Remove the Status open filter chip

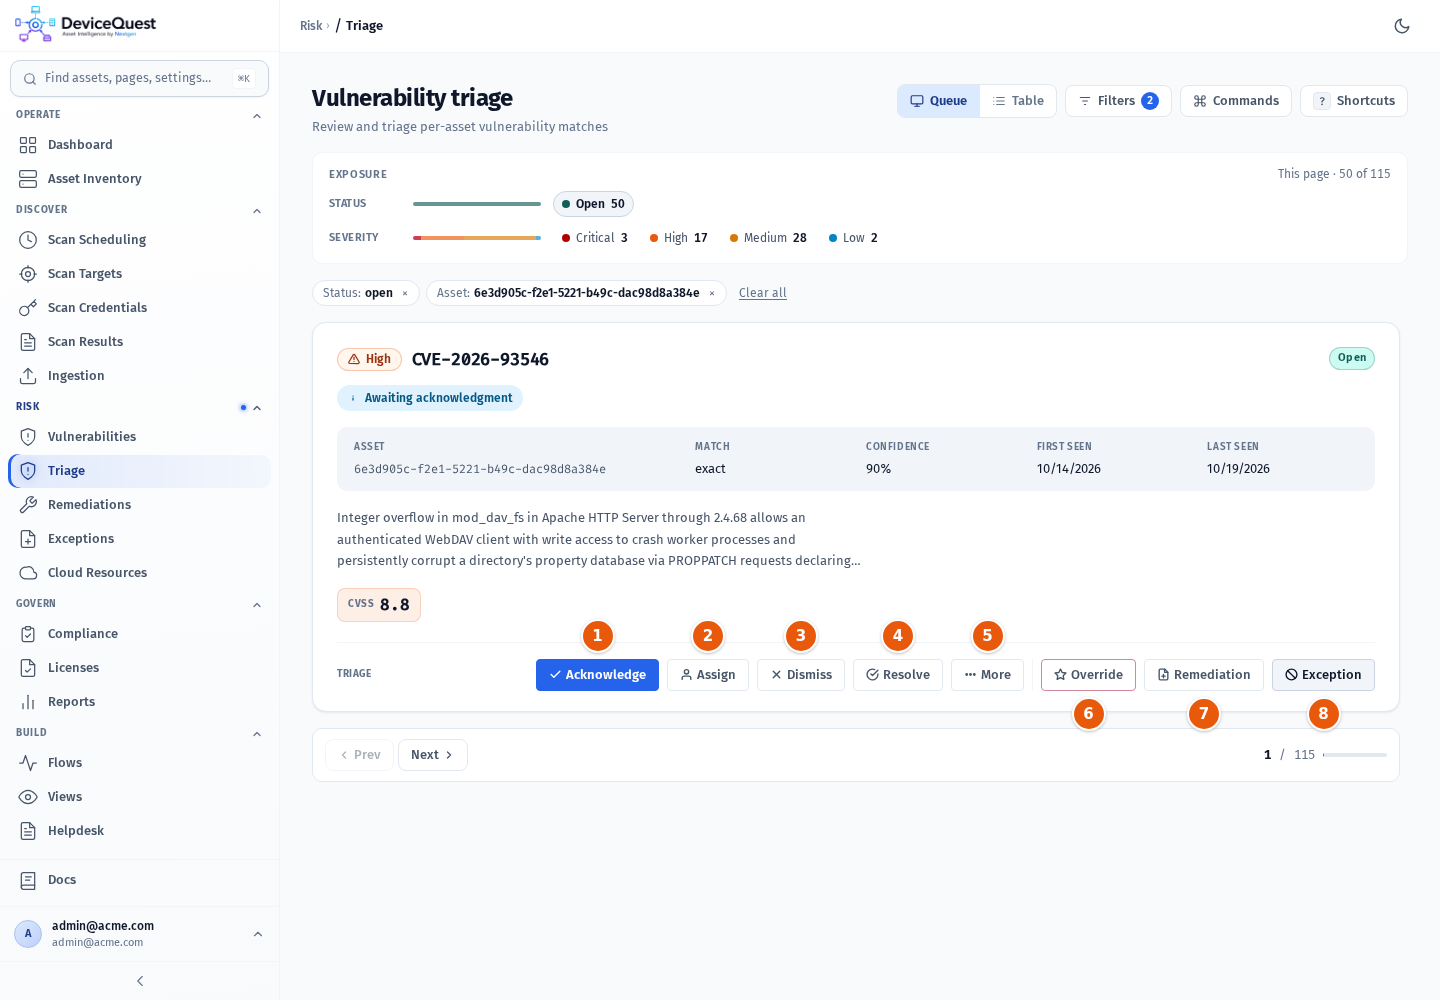tap(405, 293)
